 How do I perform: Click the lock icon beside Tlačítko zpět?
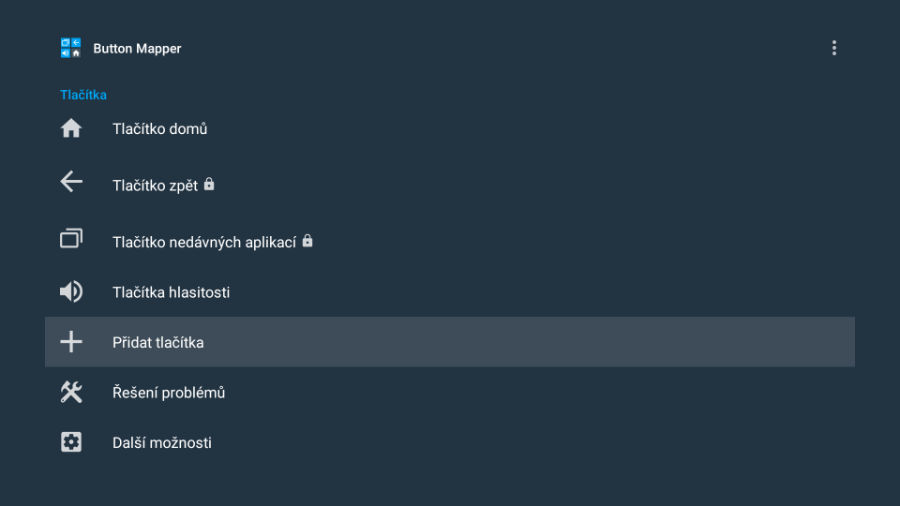coord(209,184)
